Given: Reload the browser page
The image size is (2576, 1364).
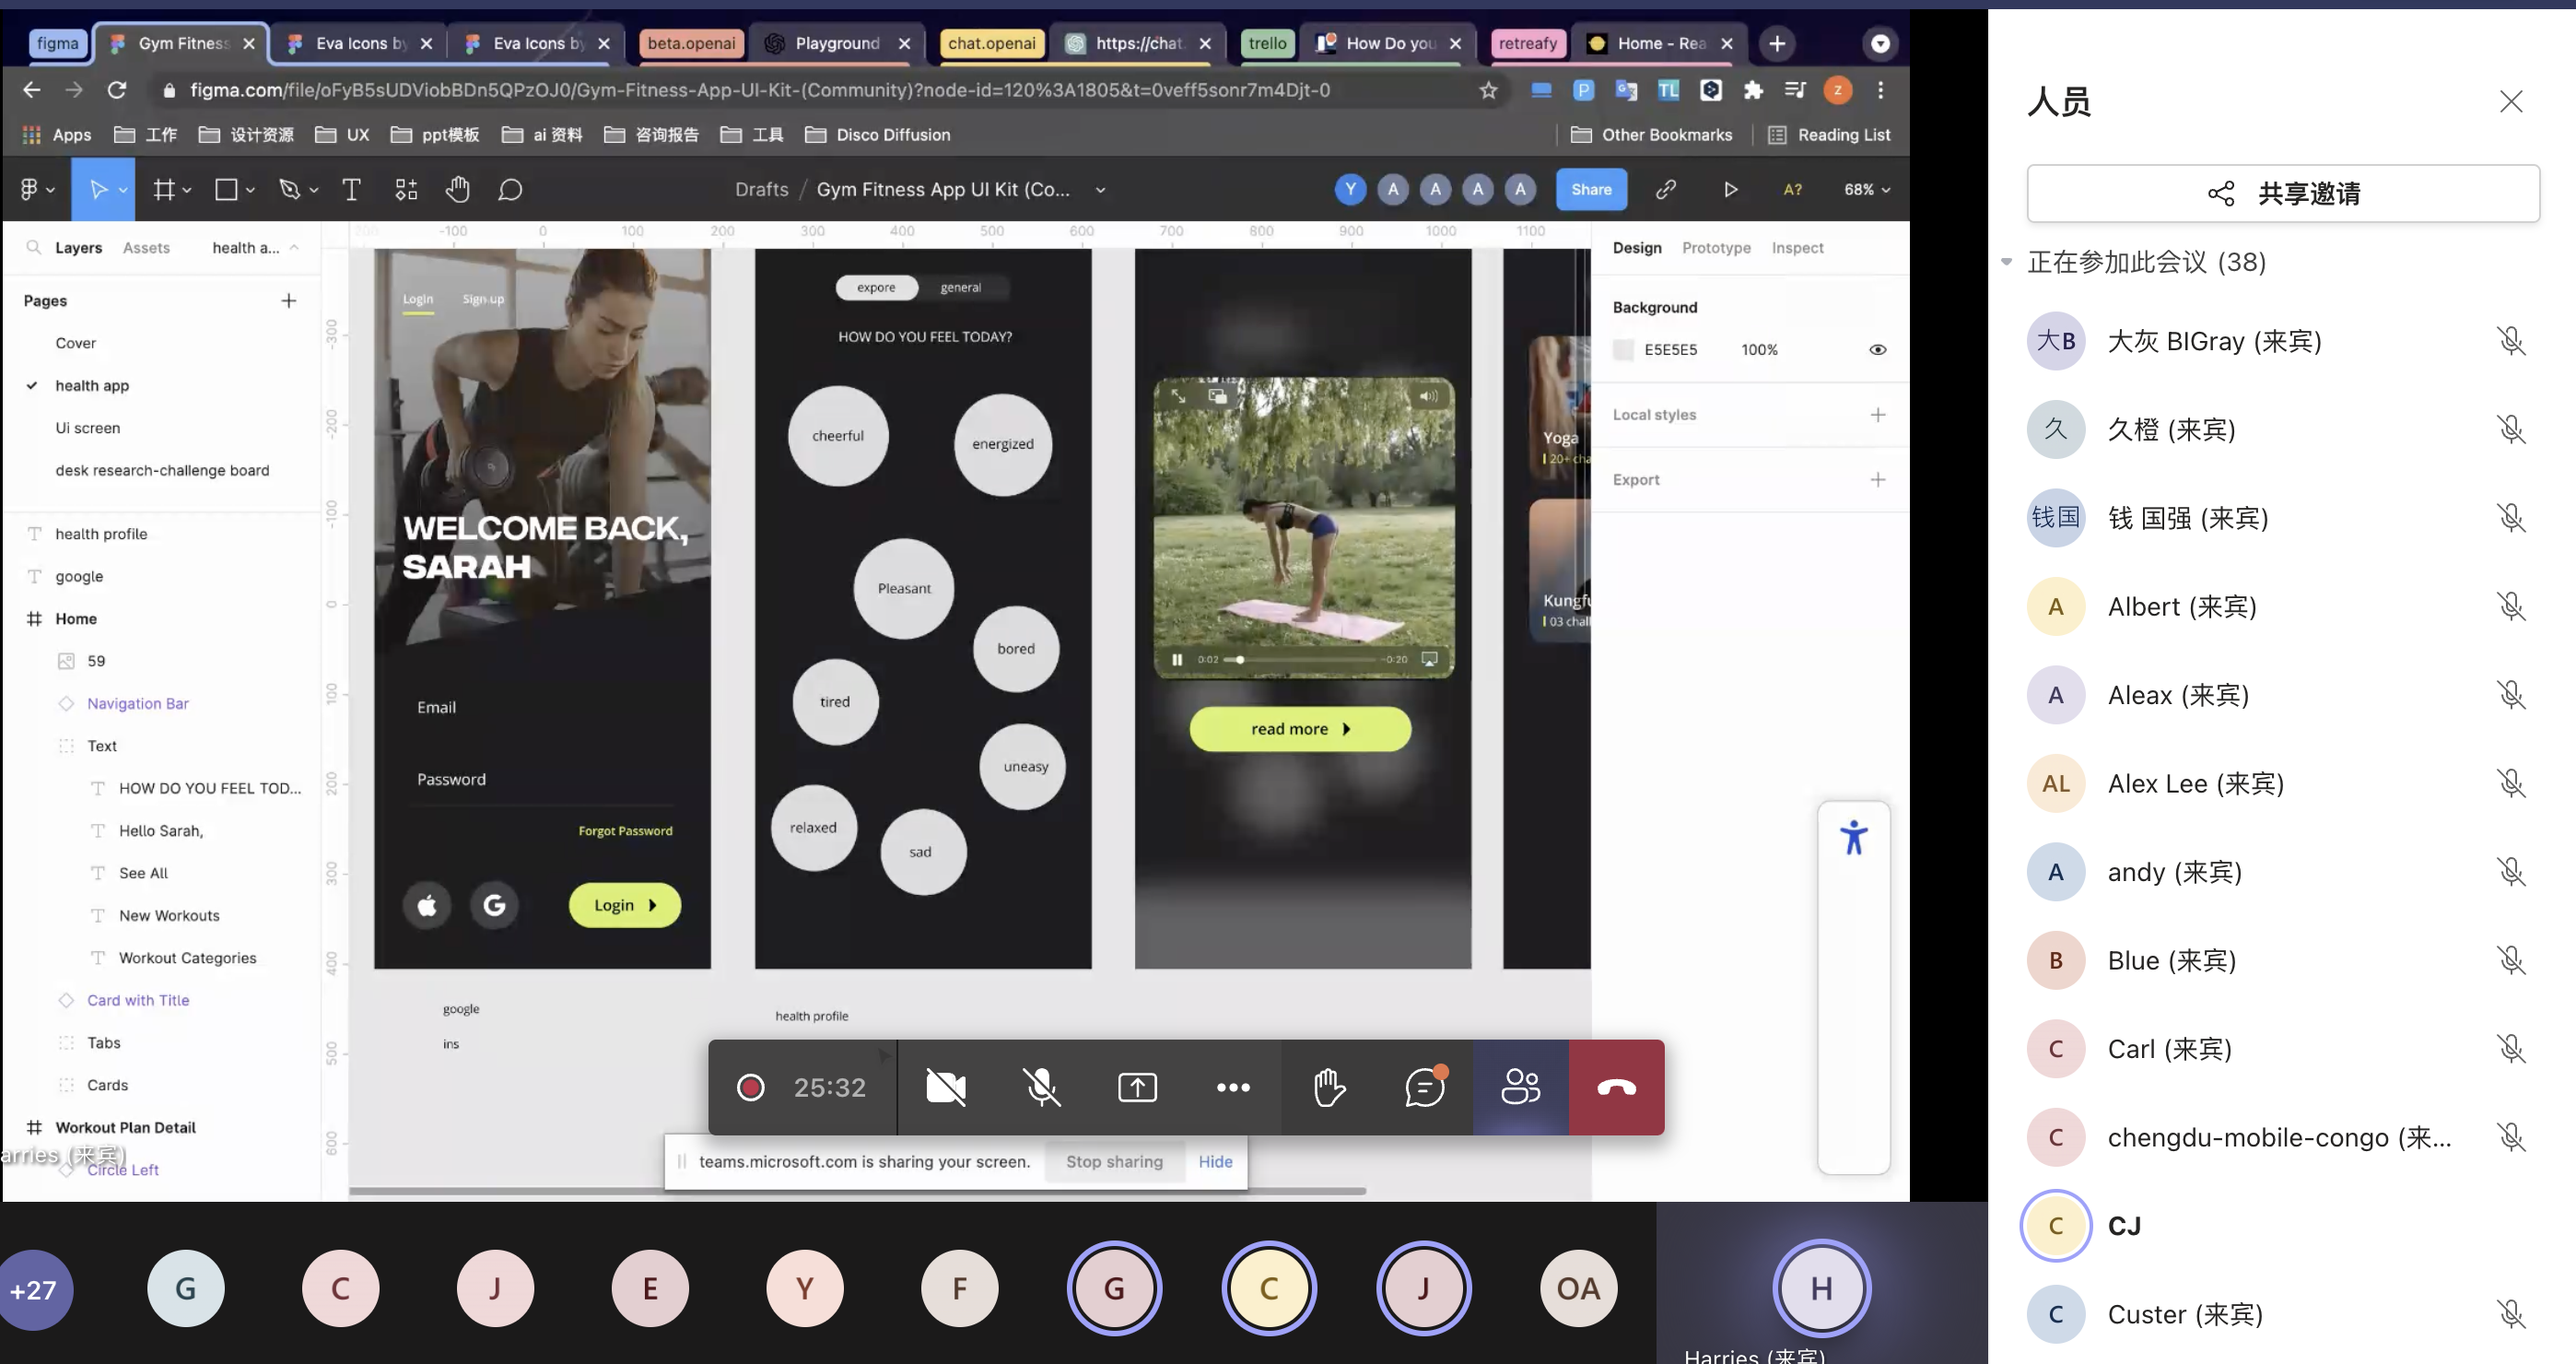Looking at the screenshot, I should (x=117, y=90).
